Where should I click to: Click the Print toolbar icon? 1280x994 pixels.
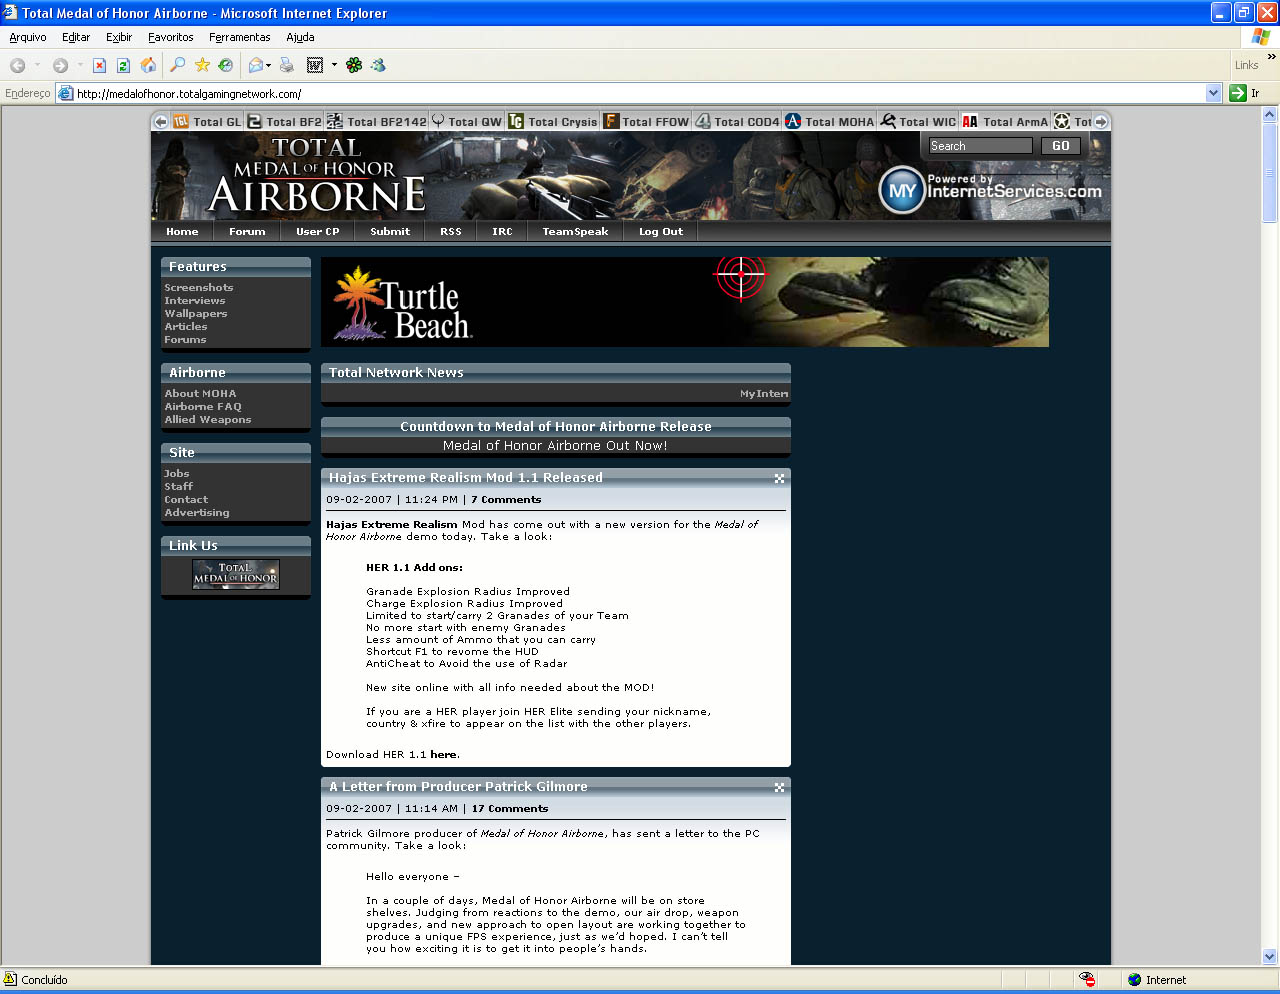(287, 66)
